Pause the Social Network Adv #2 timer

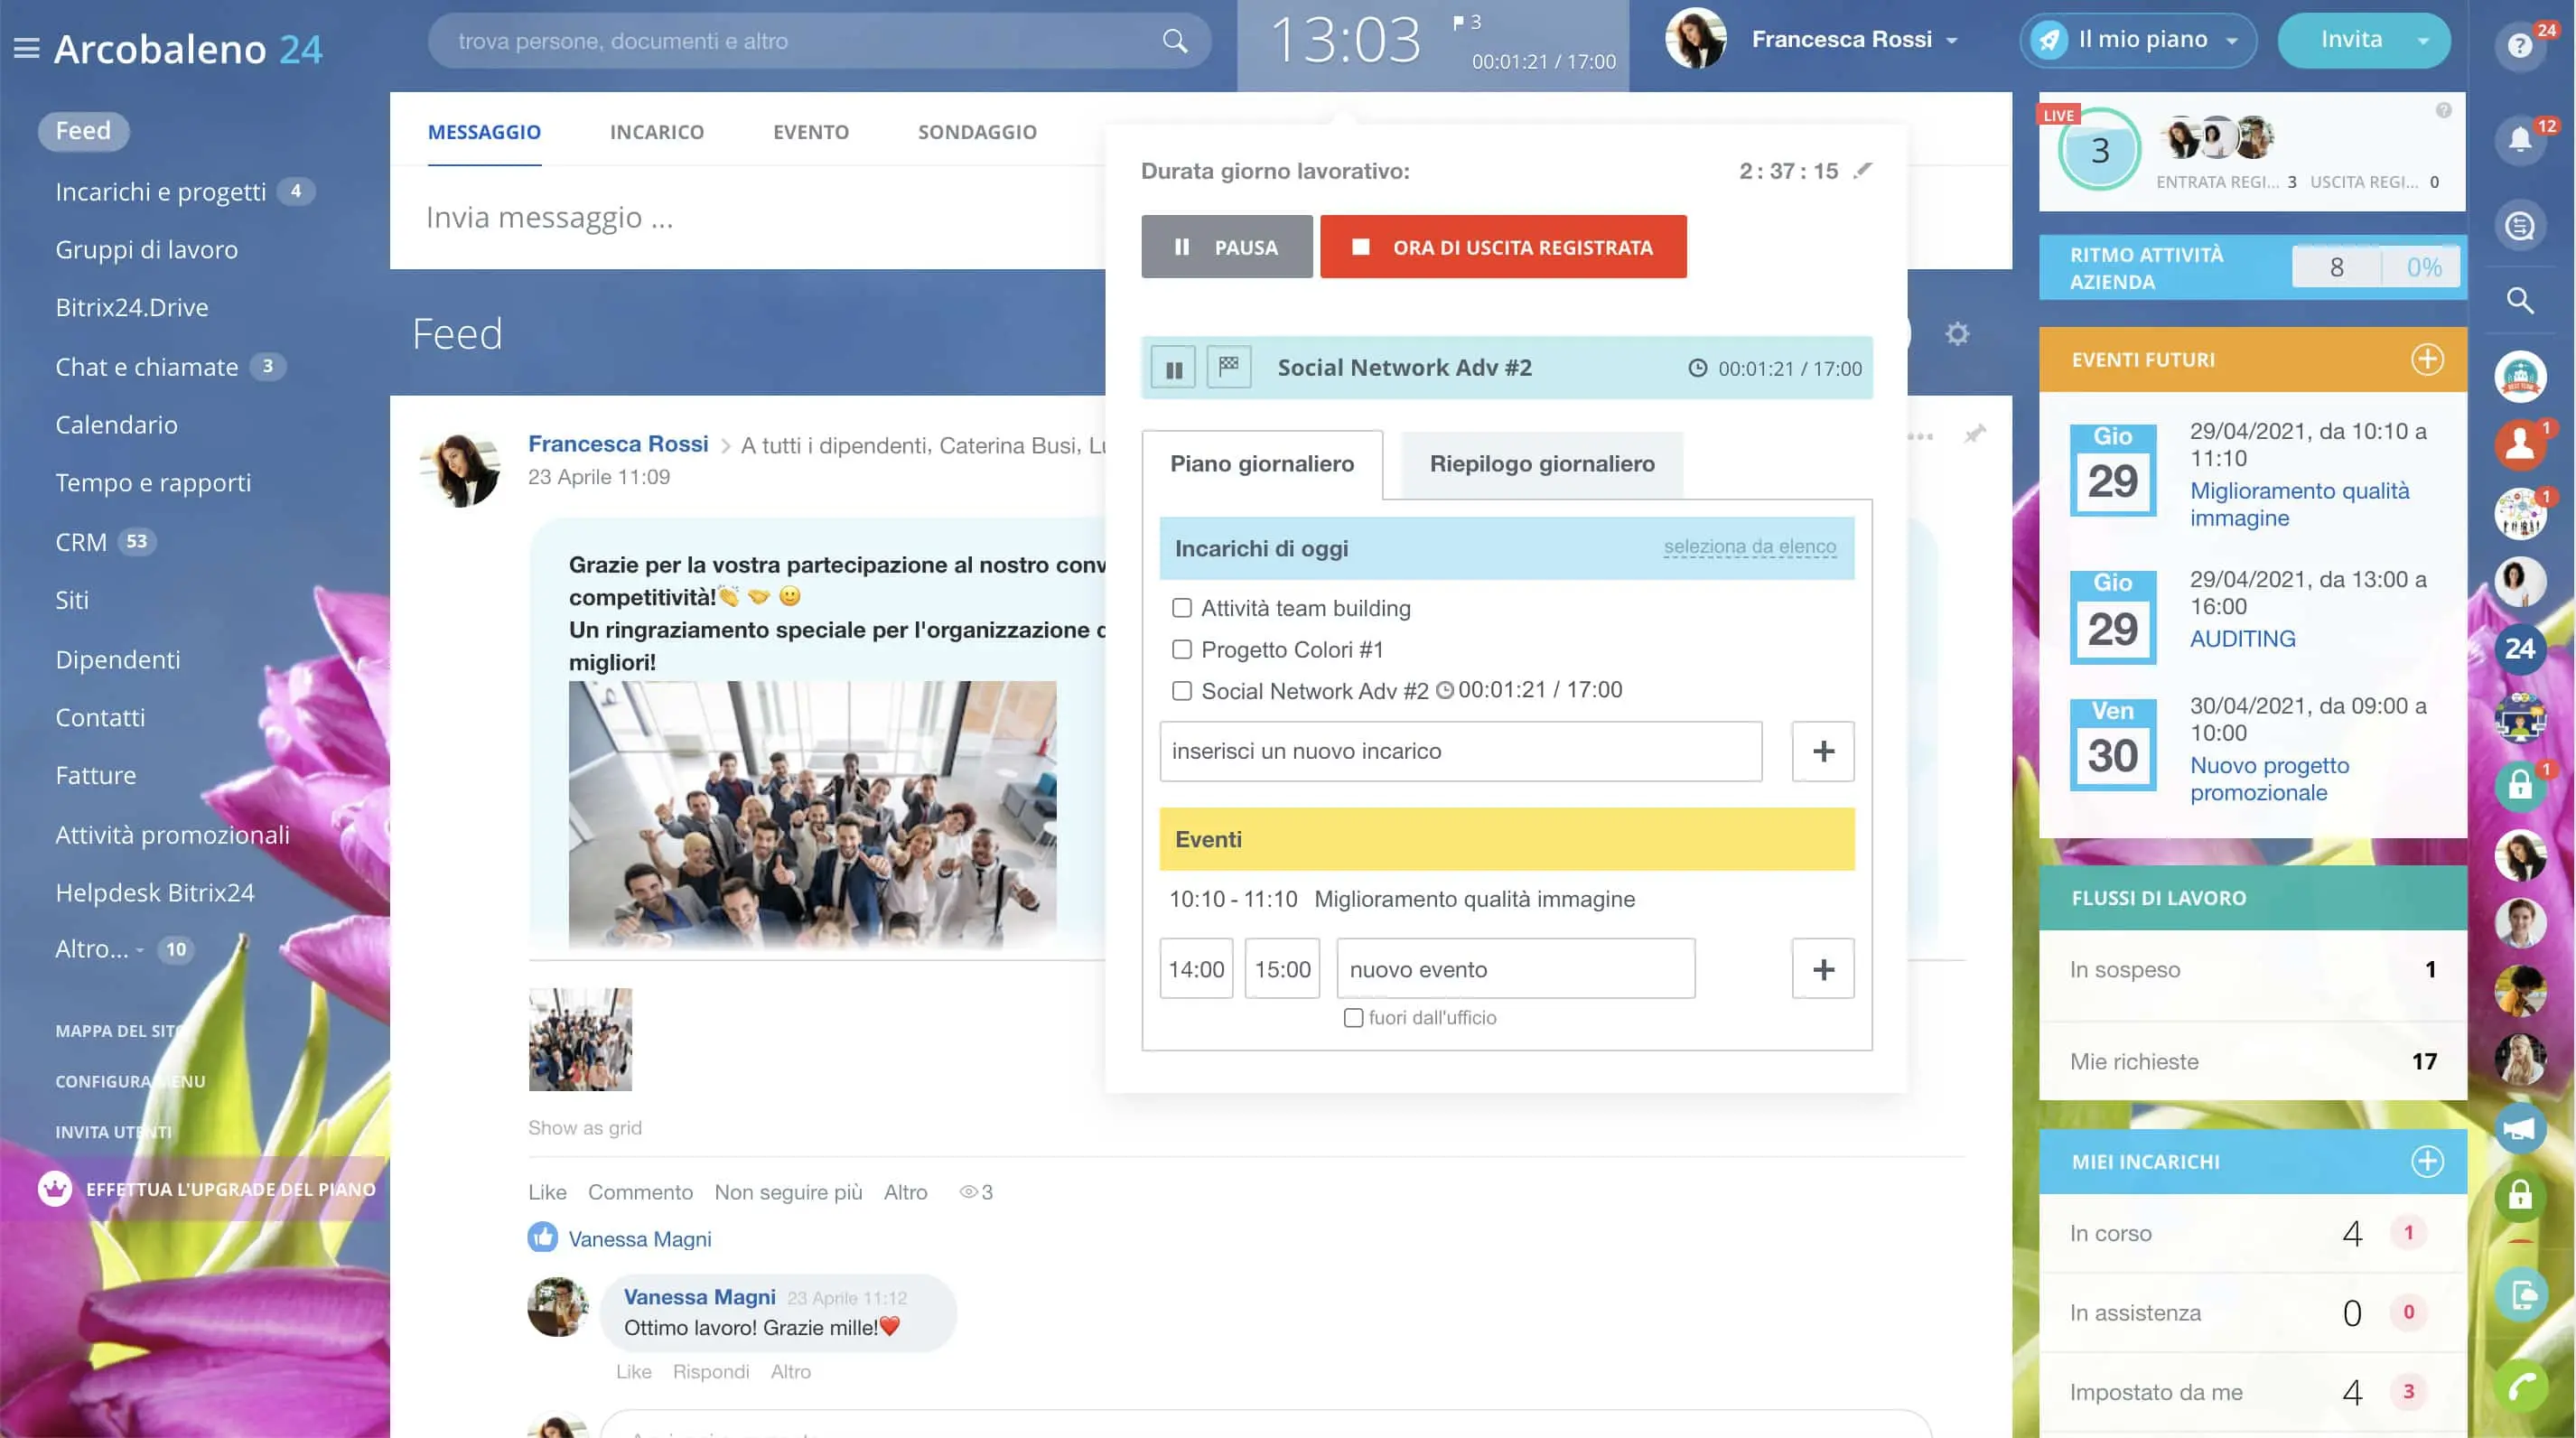click(1173, 369)
